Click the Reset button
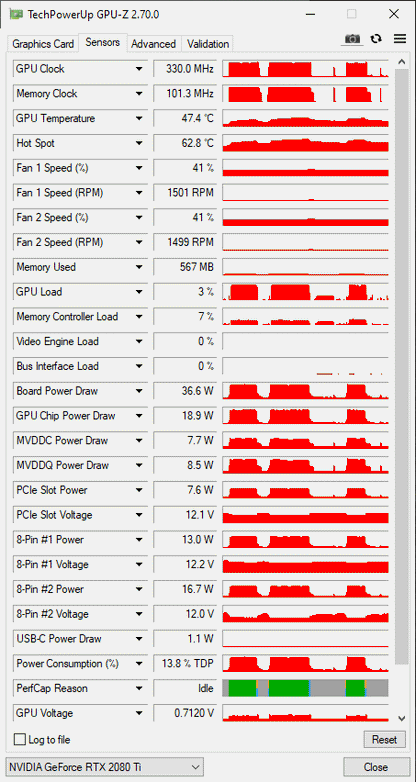 coord(384,739)
